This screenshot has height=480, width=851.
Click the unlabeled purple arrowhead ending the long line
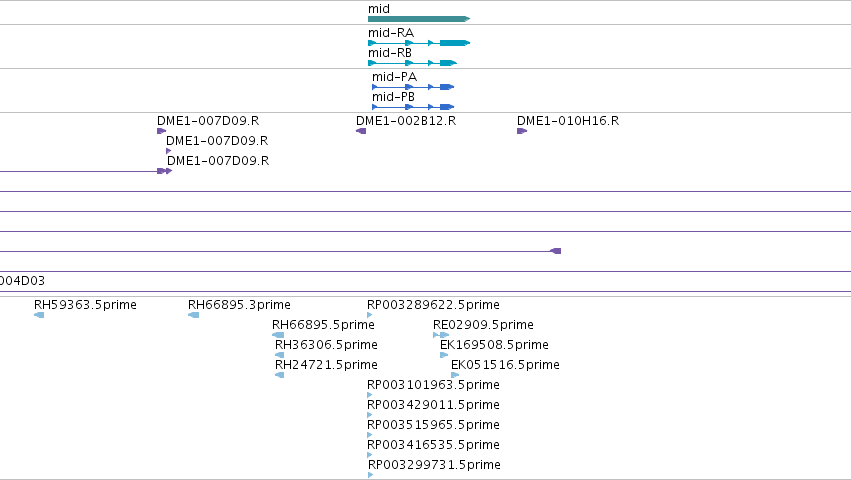pyautogui.click(x=555, y=251)
